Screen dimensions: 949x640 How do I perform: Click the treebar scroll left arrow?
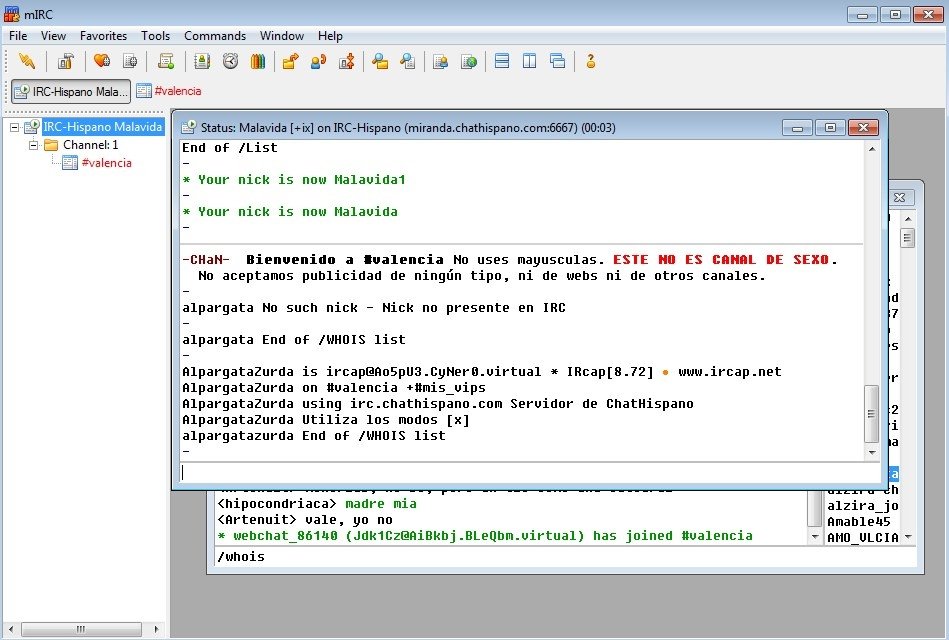point(11,629)
